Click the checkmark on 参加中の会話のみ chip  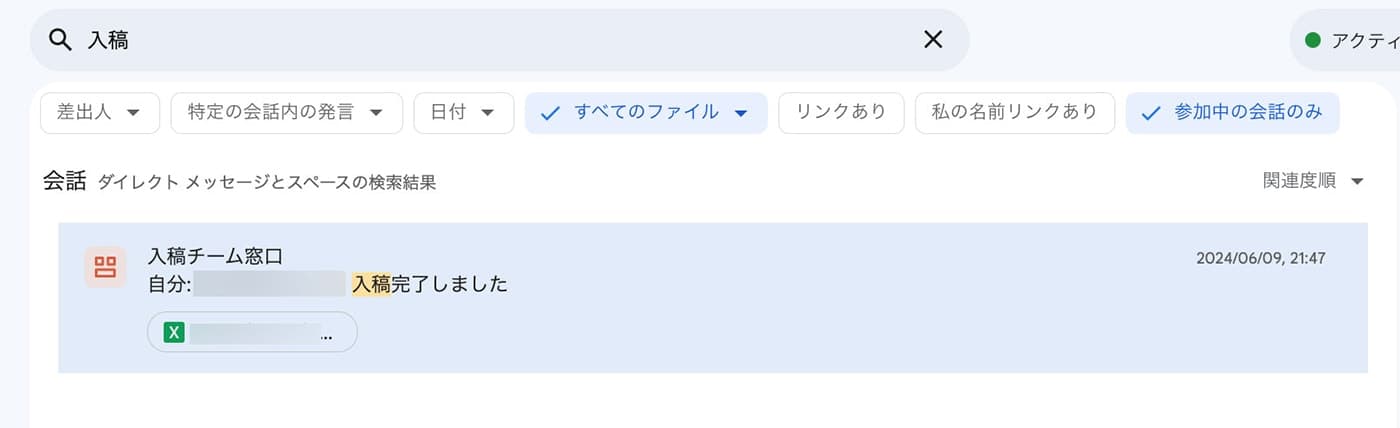[1151, 113]
